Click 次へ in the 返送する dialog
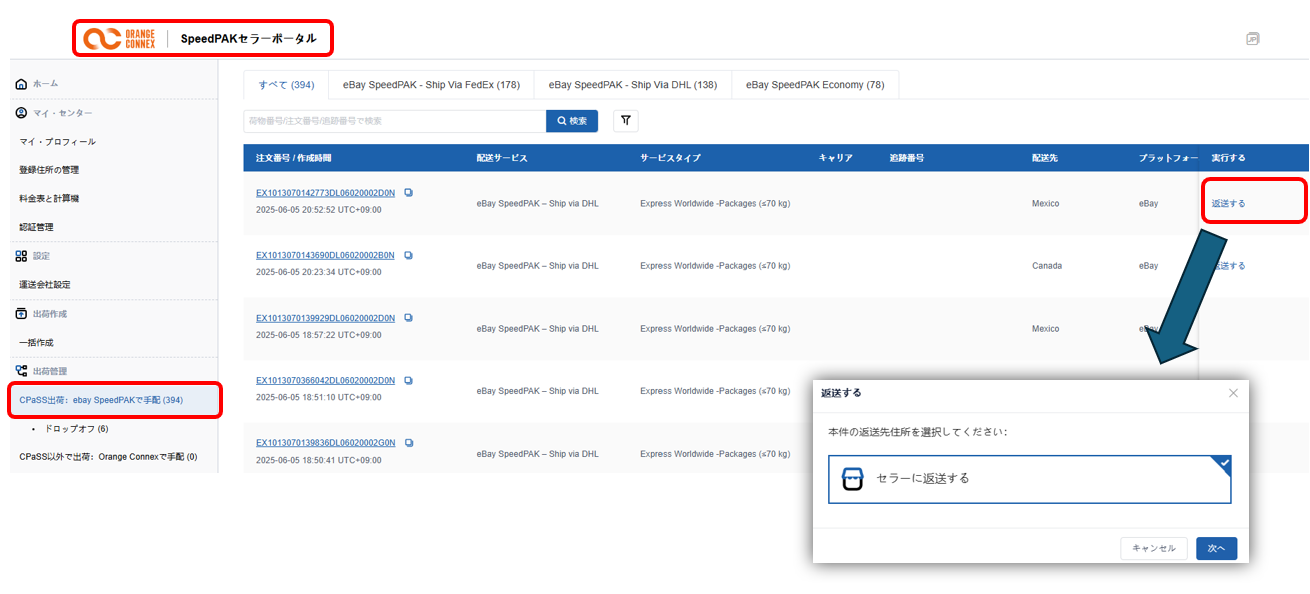1310x594 pixels. (1216, 548)
